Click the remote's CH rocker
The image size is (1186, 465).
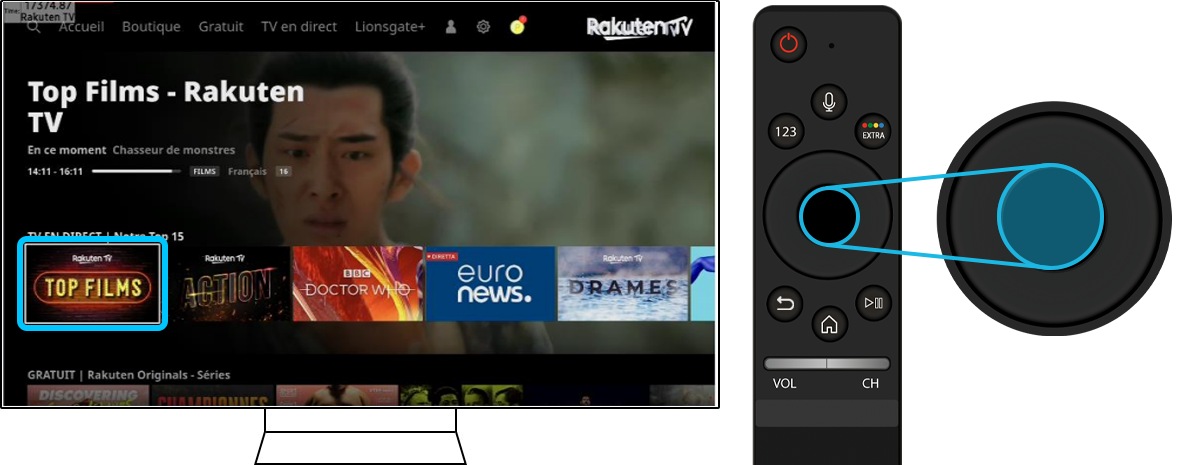click(858, 364)
